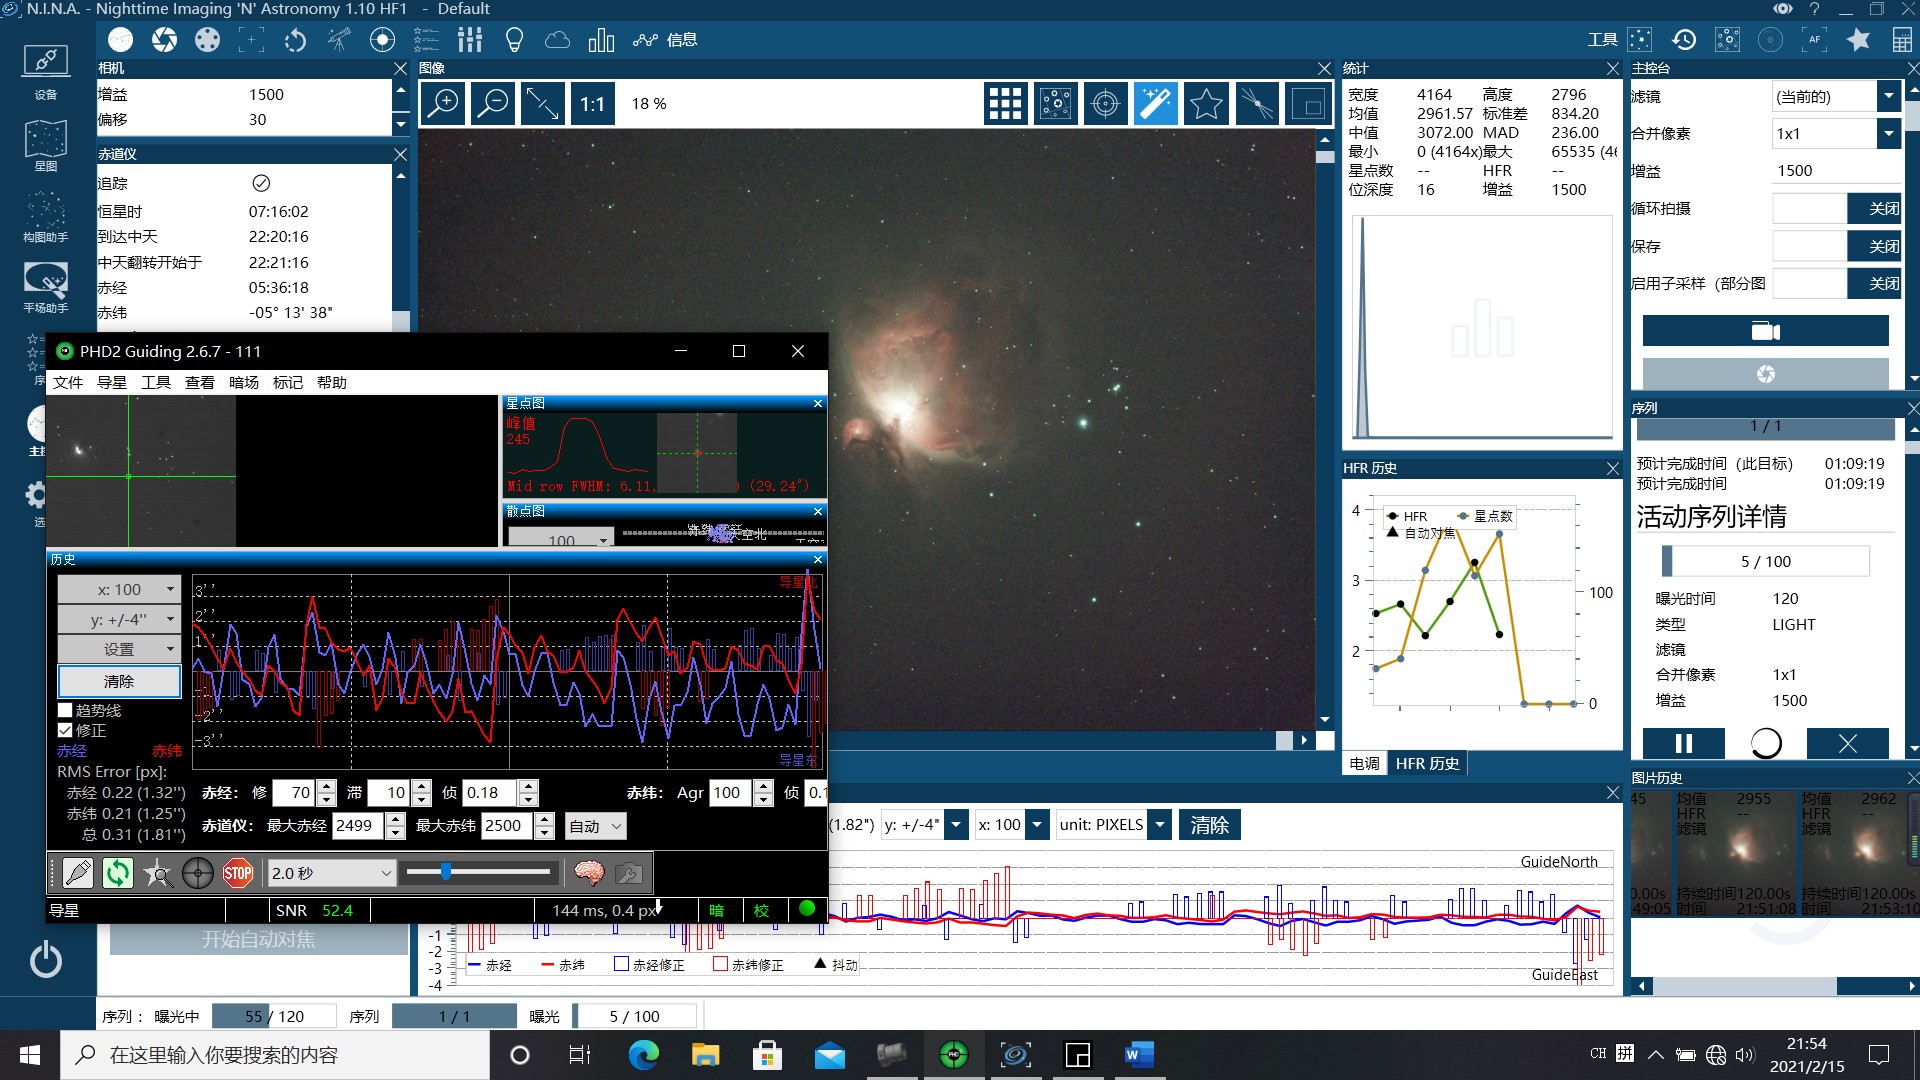Viewport: 1920px width, 1080px height.
Task: Open the 设备 equipment sidebar tab
Action: 46,72
